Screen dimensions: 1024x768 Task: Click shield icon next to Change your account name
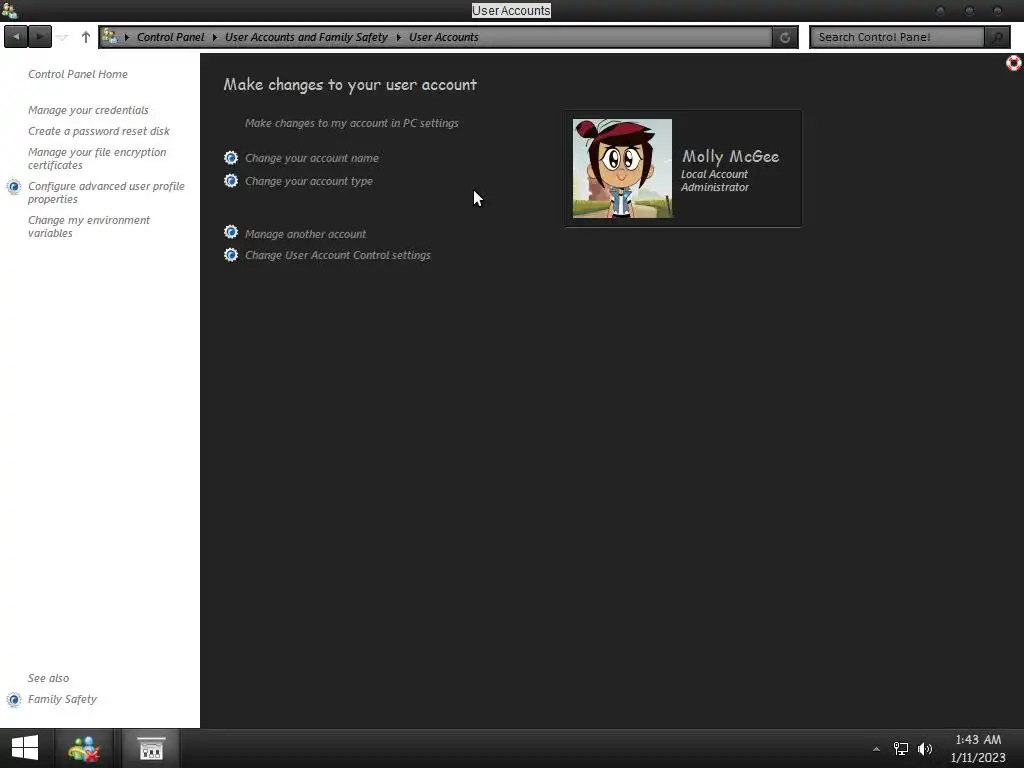click(x=231, y=157)
